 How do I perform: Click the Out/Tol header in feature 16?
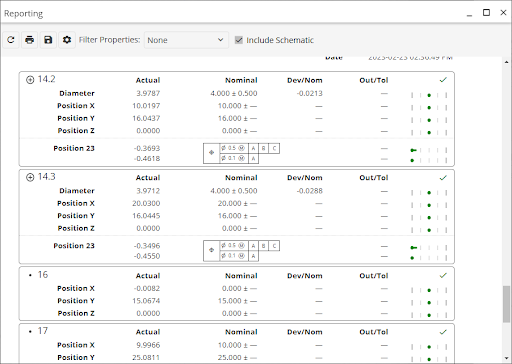[x=374, y=276]
